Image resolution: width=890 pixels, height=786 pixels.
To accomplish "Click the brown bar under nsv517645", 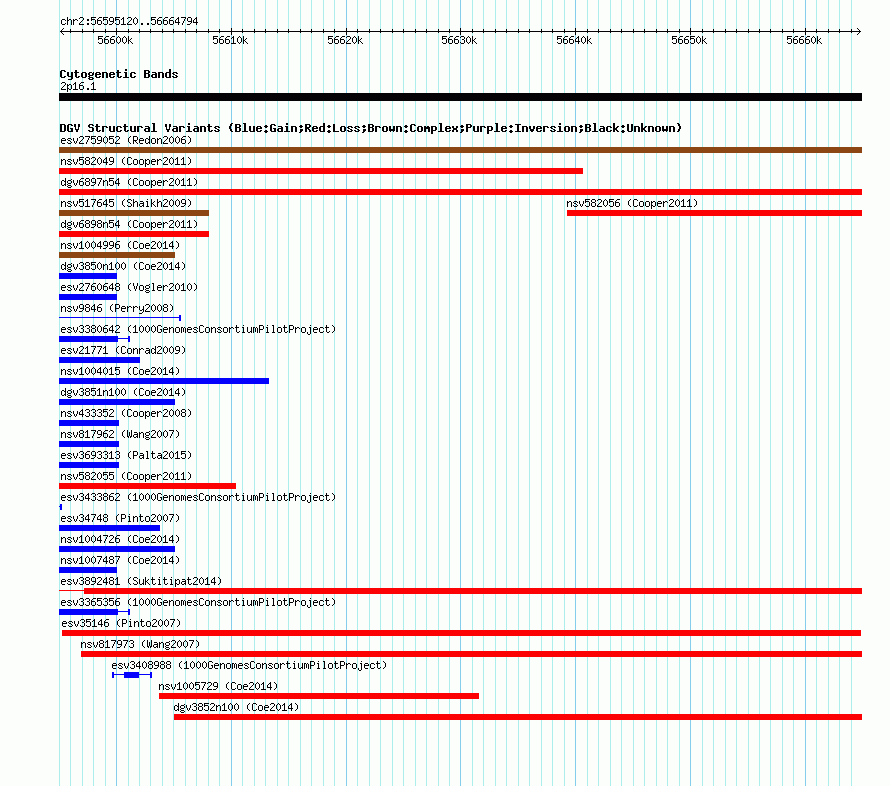I will click(134, 213).
